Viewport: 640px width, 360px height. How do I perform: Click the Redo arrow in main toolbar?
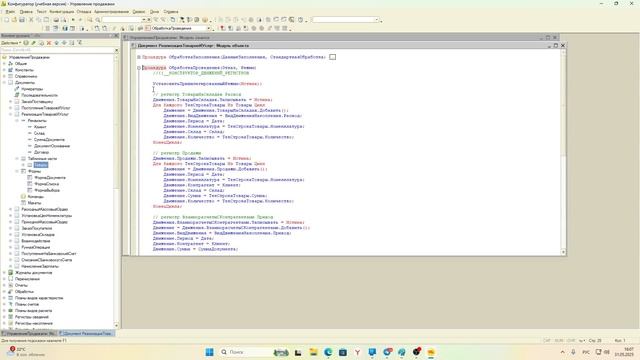80,20
